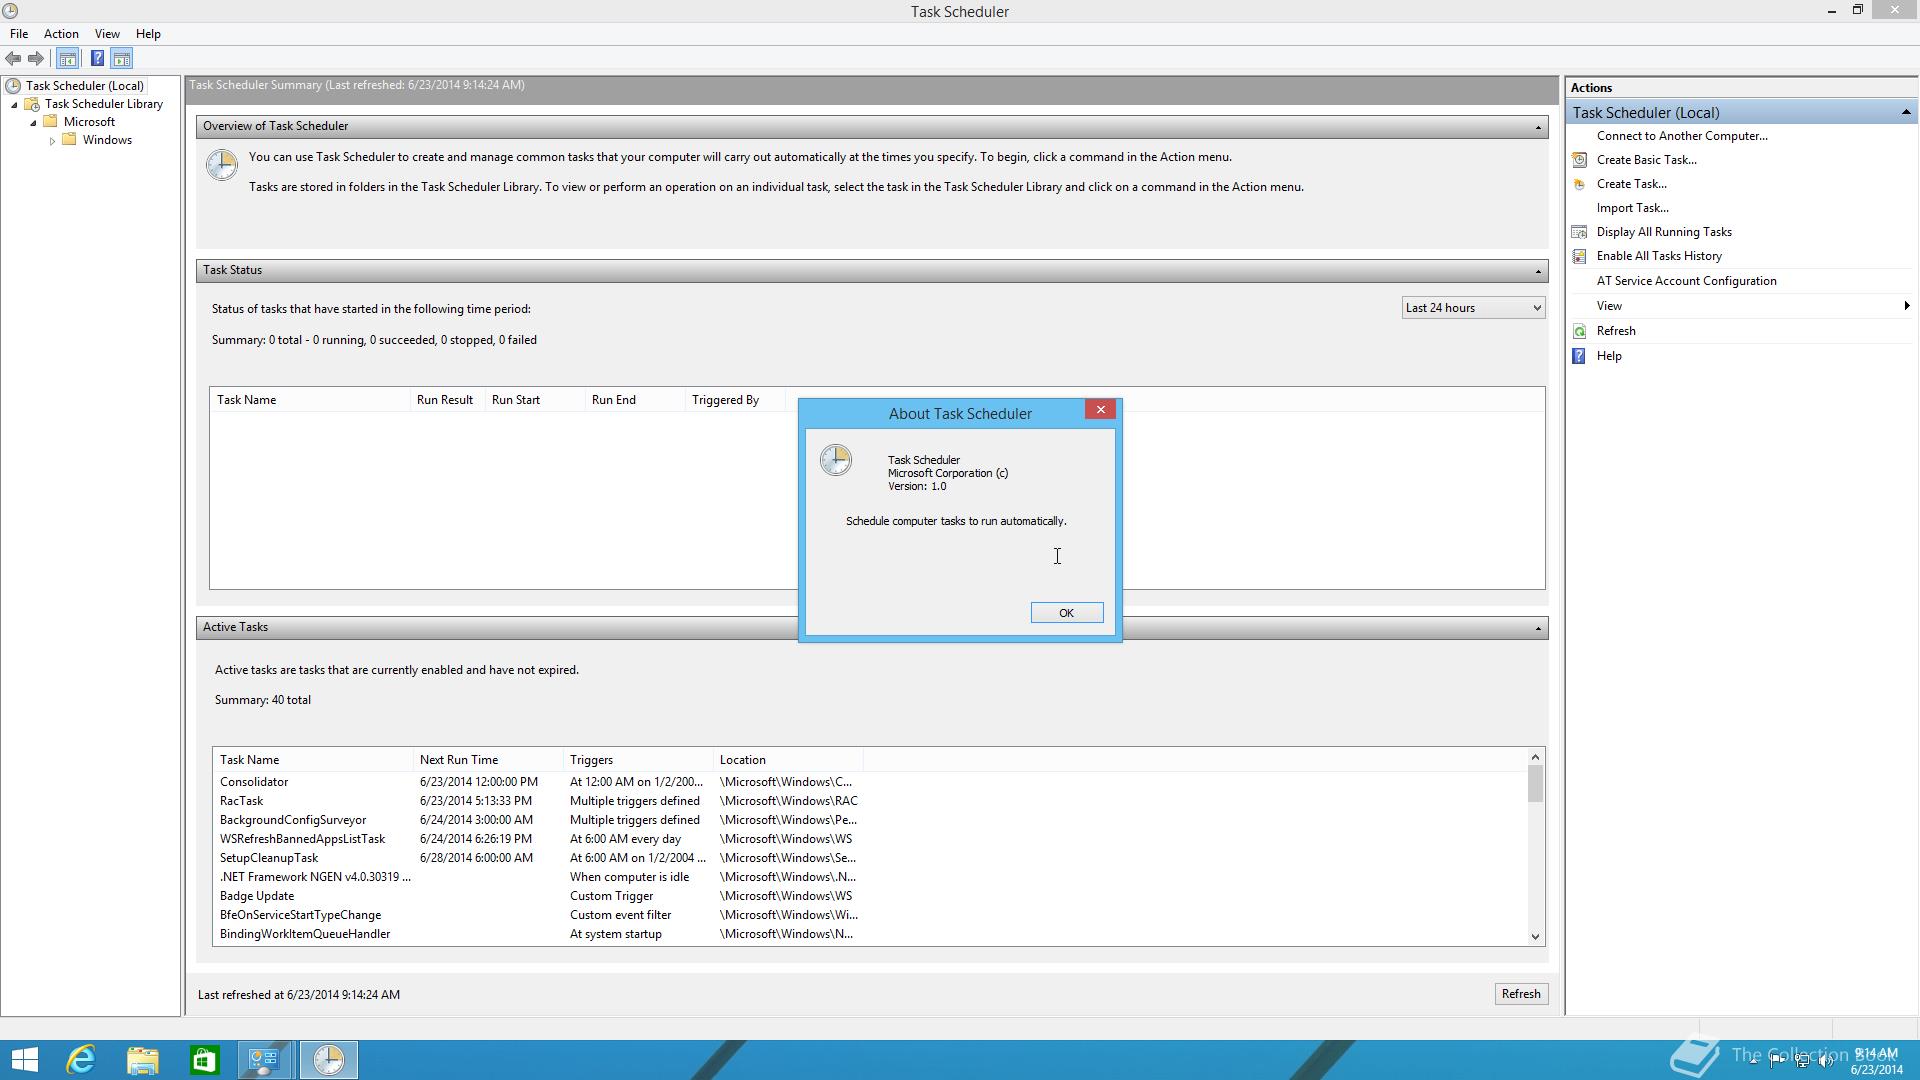Open the View menu

click(107, 34)
